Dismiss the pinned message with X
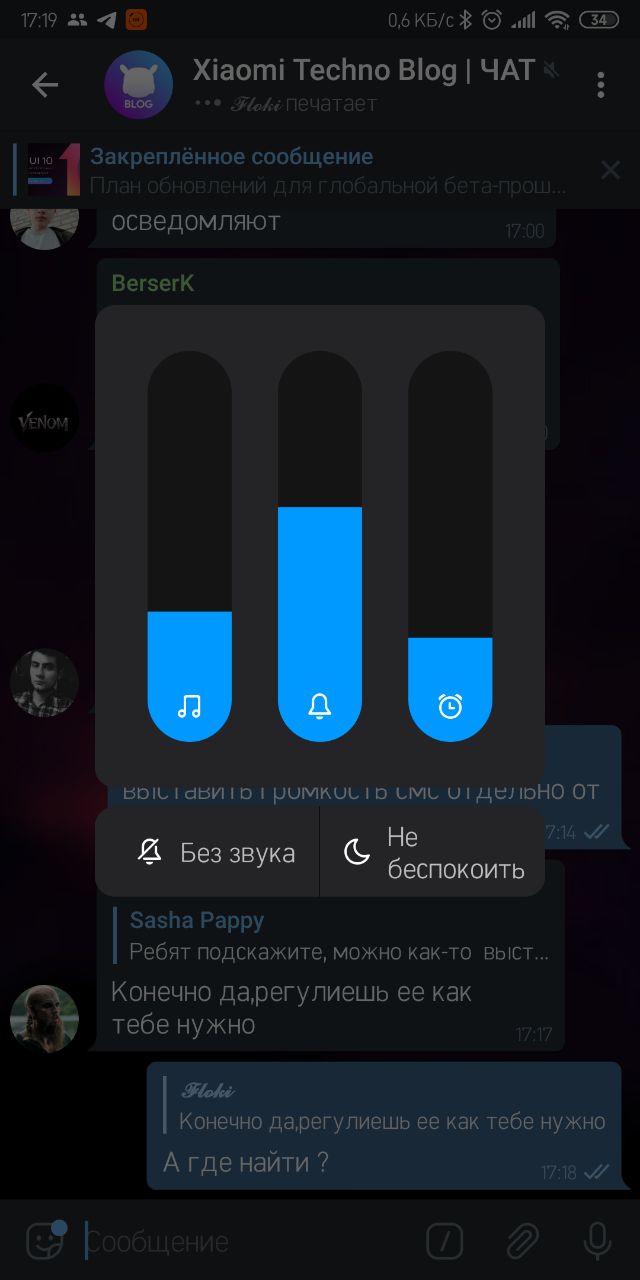 coord(610,170)
